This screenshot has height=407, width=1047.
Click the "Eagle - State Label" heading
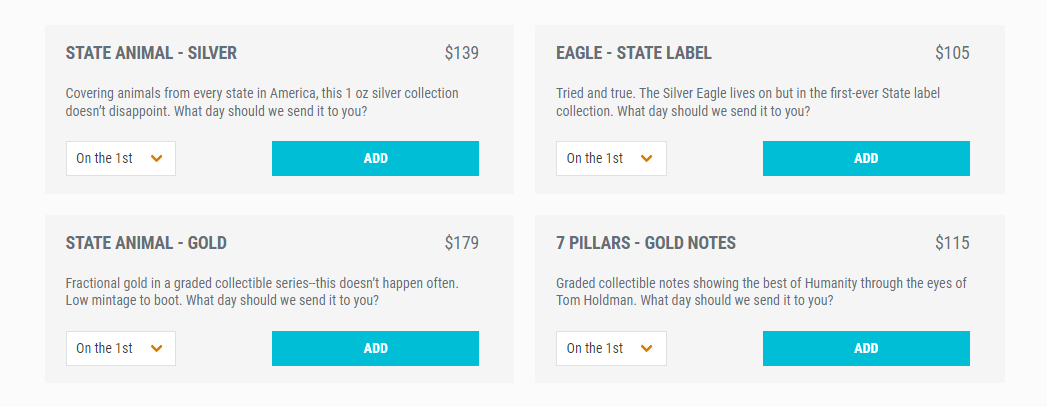pos(634,53)
